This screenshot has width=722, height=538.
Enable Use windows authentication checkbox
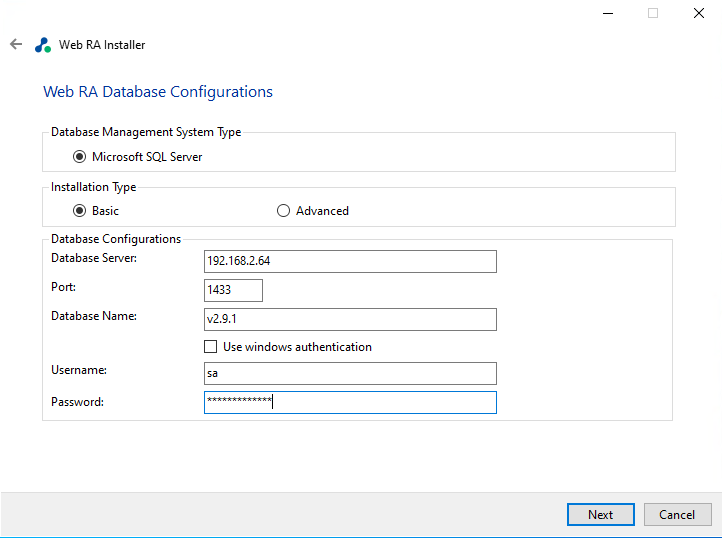(211, 347)
